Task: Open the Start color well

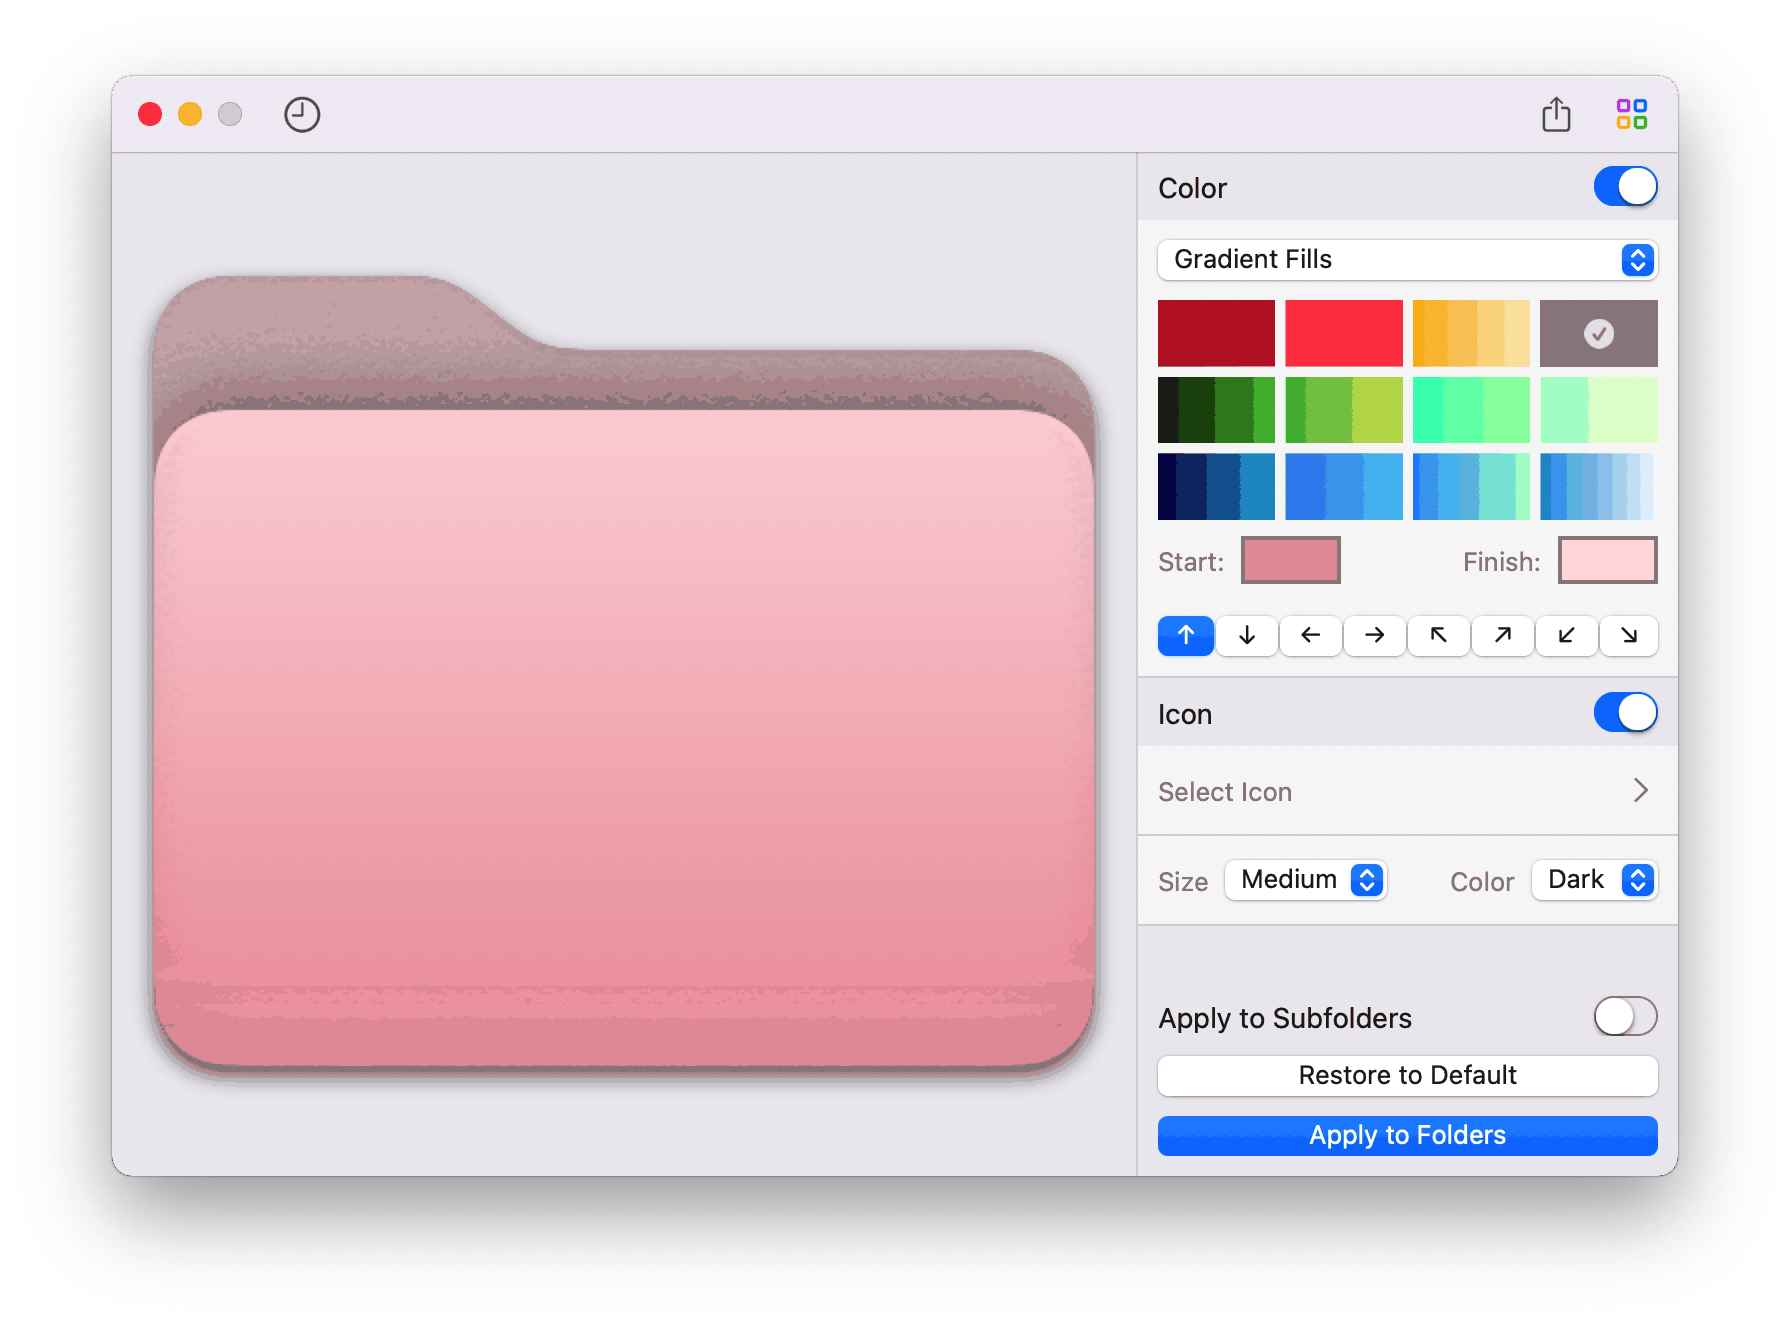Action: pyautogui.click(x=1291, y=560)
